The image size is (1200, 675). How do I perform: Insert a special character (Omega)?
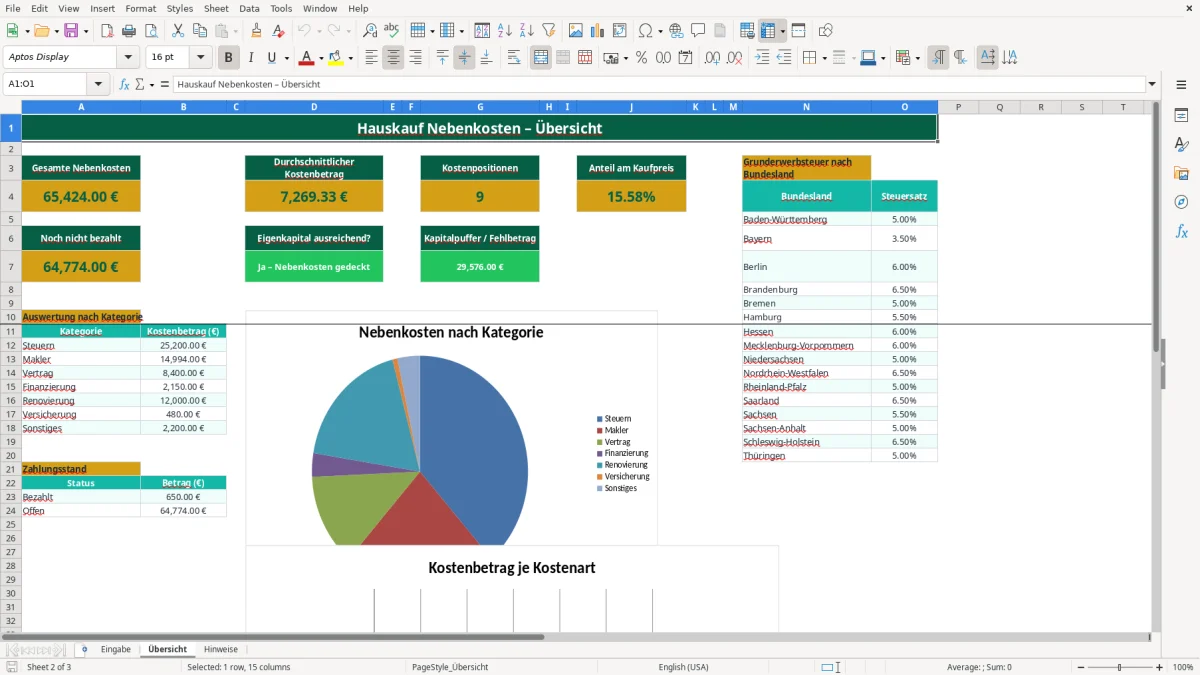point(645,31)
